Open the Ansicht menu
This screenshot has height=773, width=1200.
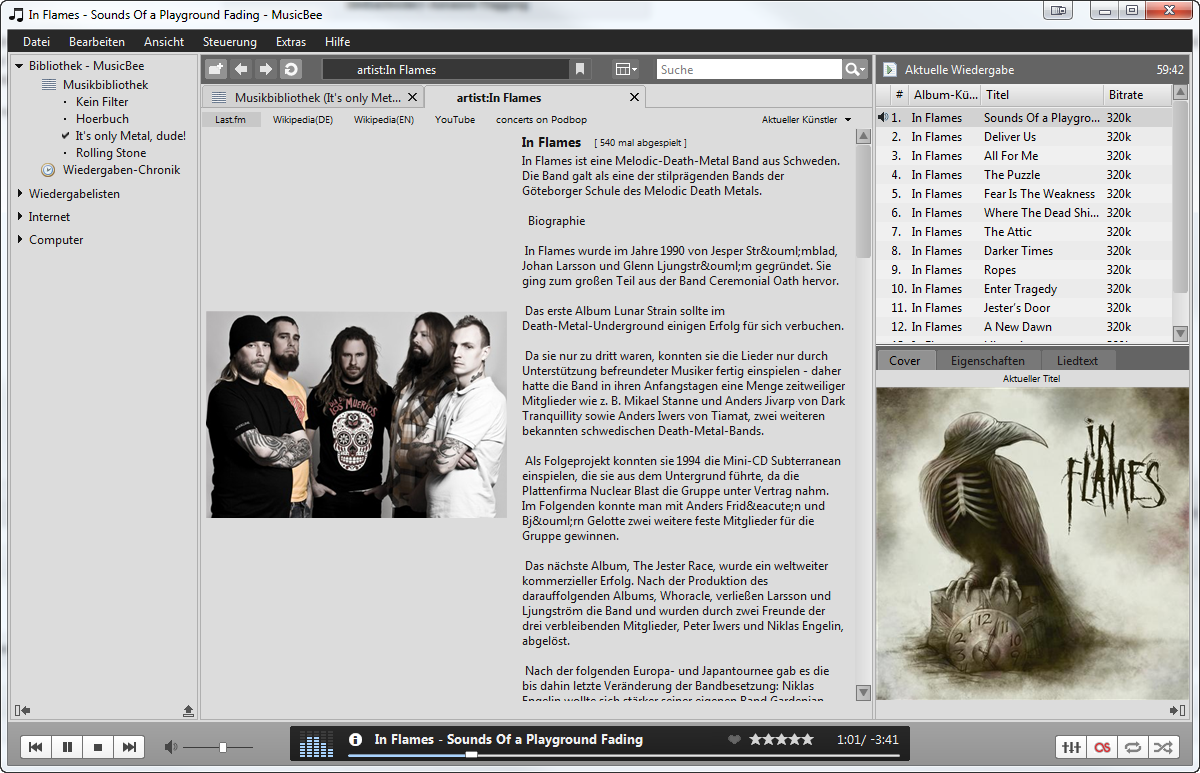pyautogui.click(x=164, y=42)
